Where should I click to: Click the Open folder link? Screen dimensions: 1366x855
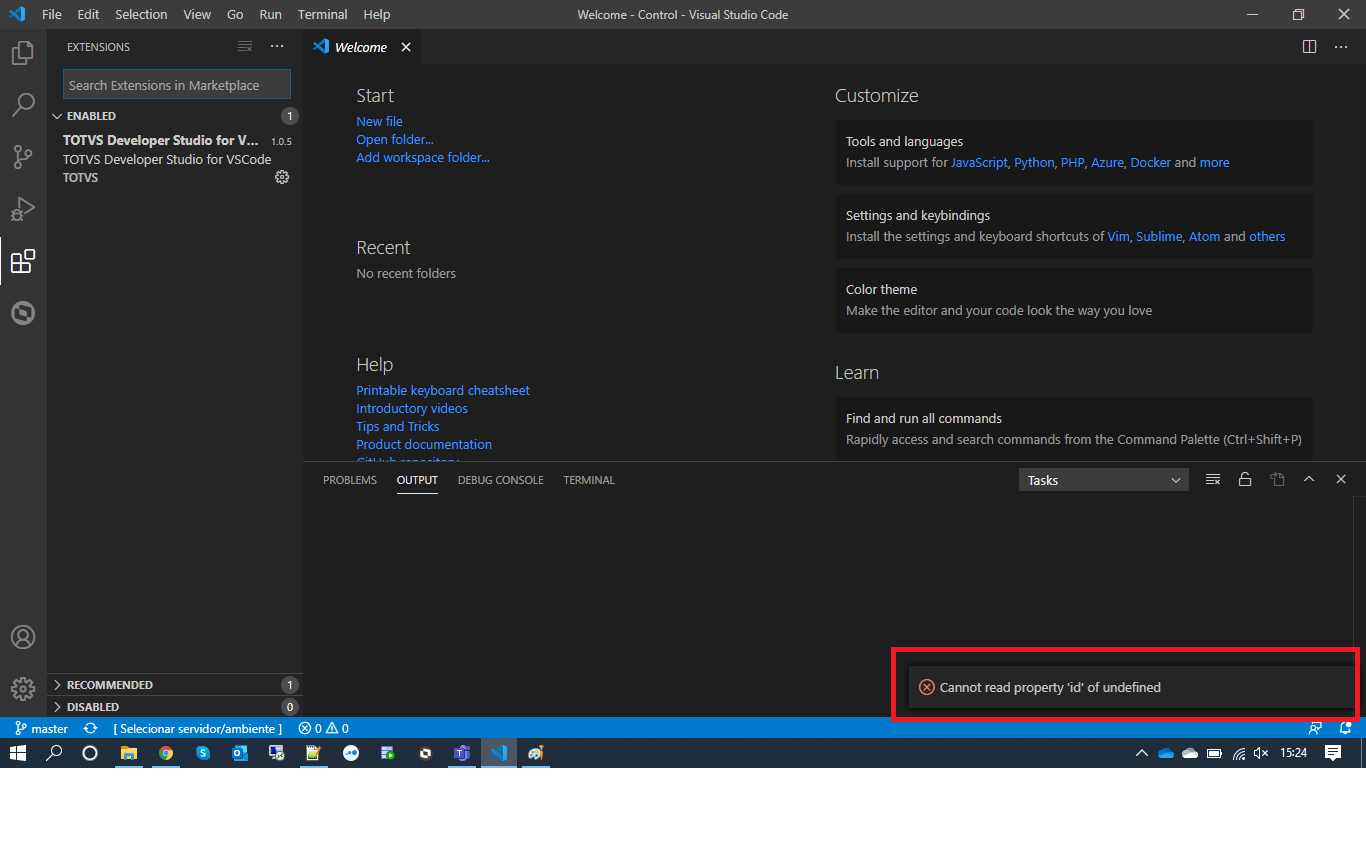[394, 139]
